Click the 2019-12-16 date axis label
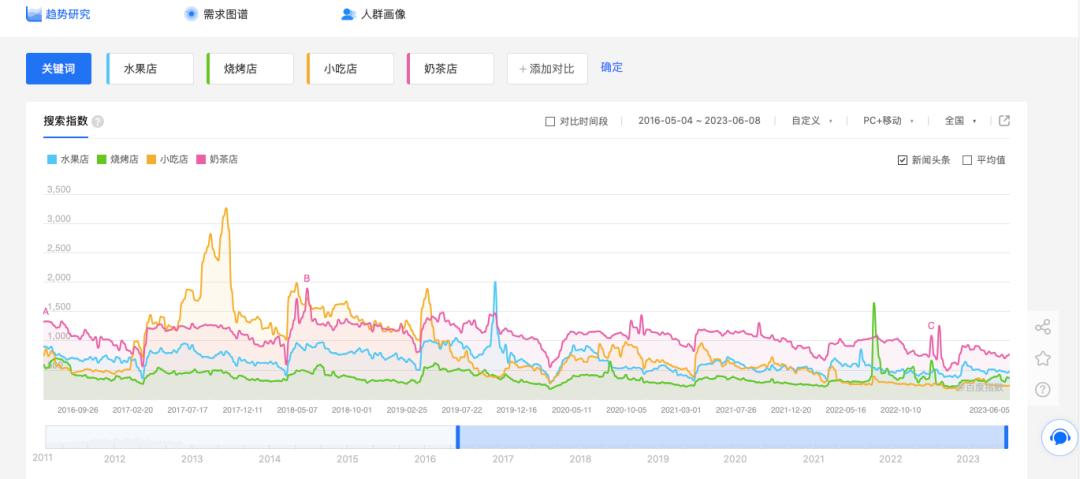The height and width of the screenshot is (479, 1080). click(517, 409)
